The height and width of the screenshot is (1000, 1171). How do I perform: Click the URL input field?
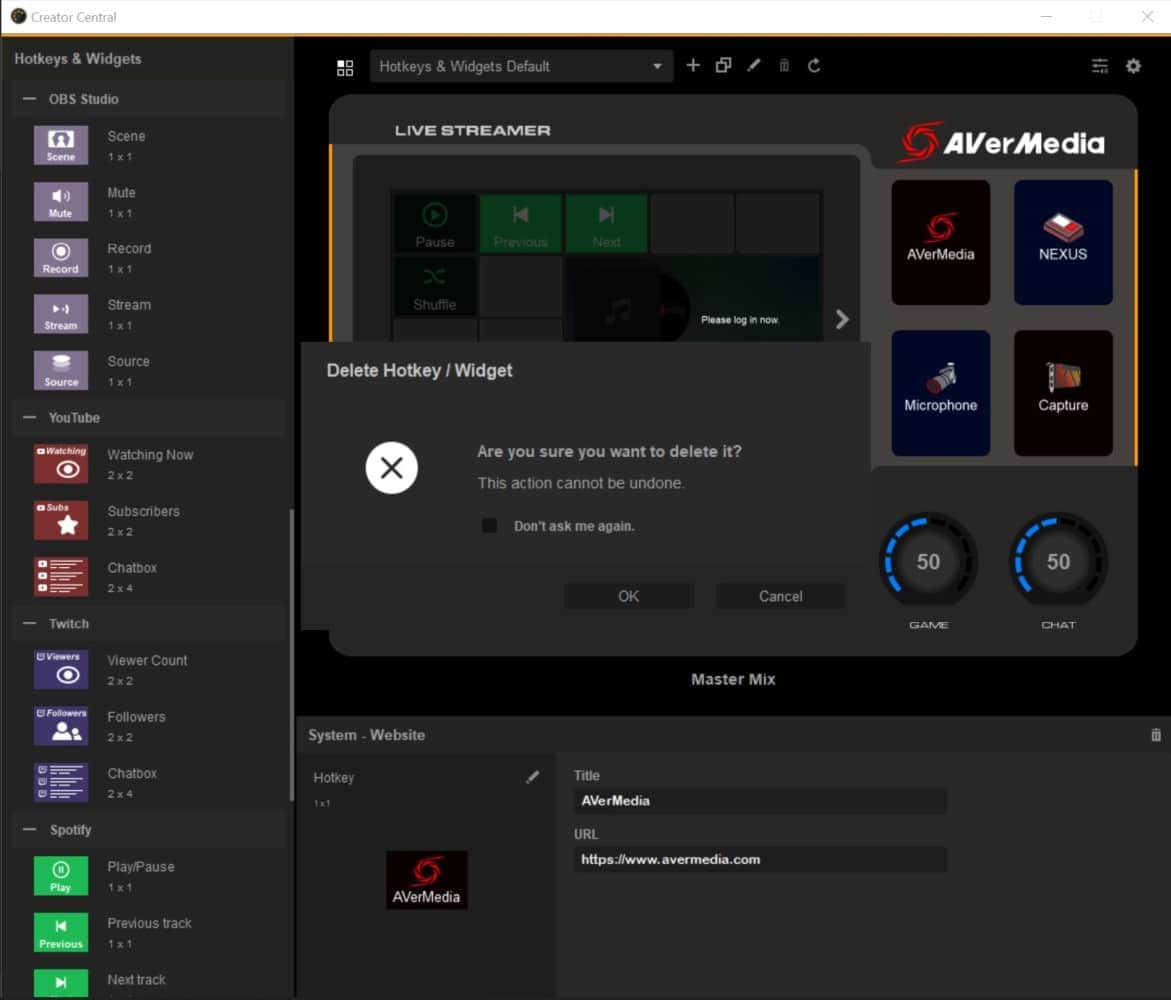[759, 859]
